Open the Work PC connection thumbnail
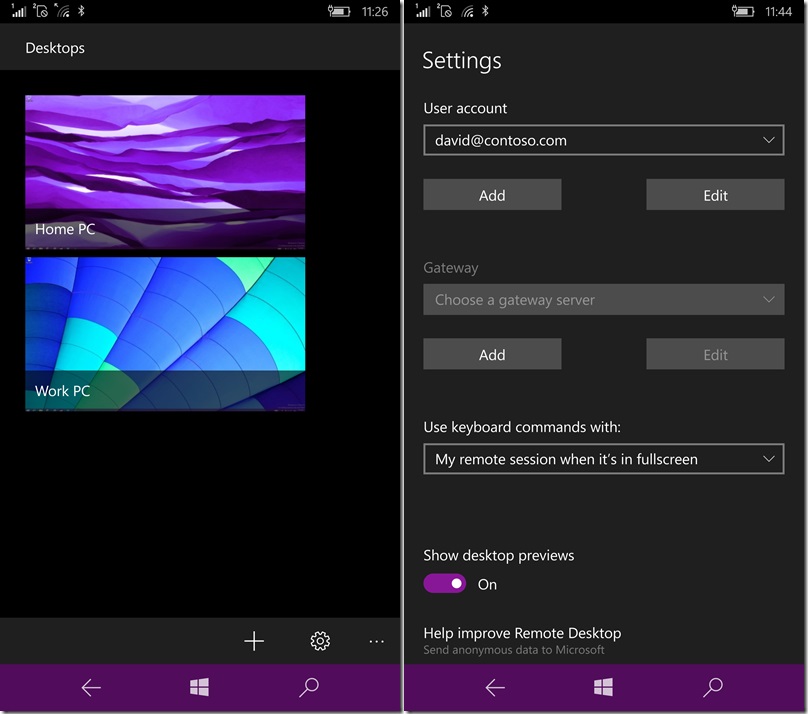Viewport: 808px width, 714px height. tap(164, 333)
